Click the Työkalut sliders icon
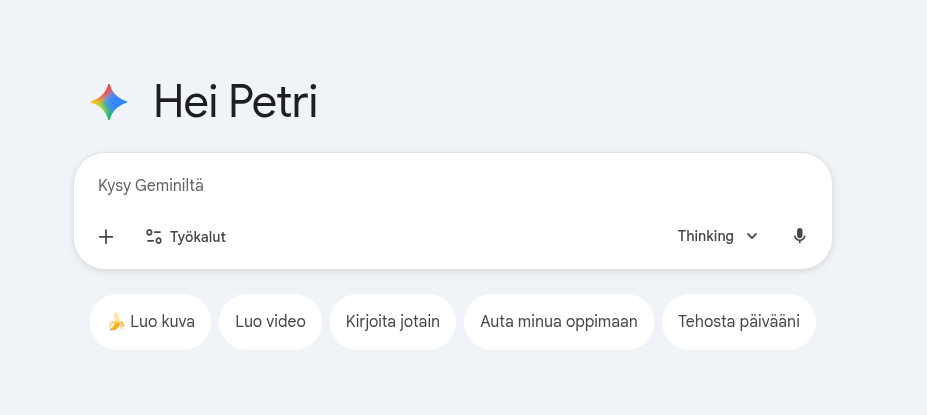 154,237
